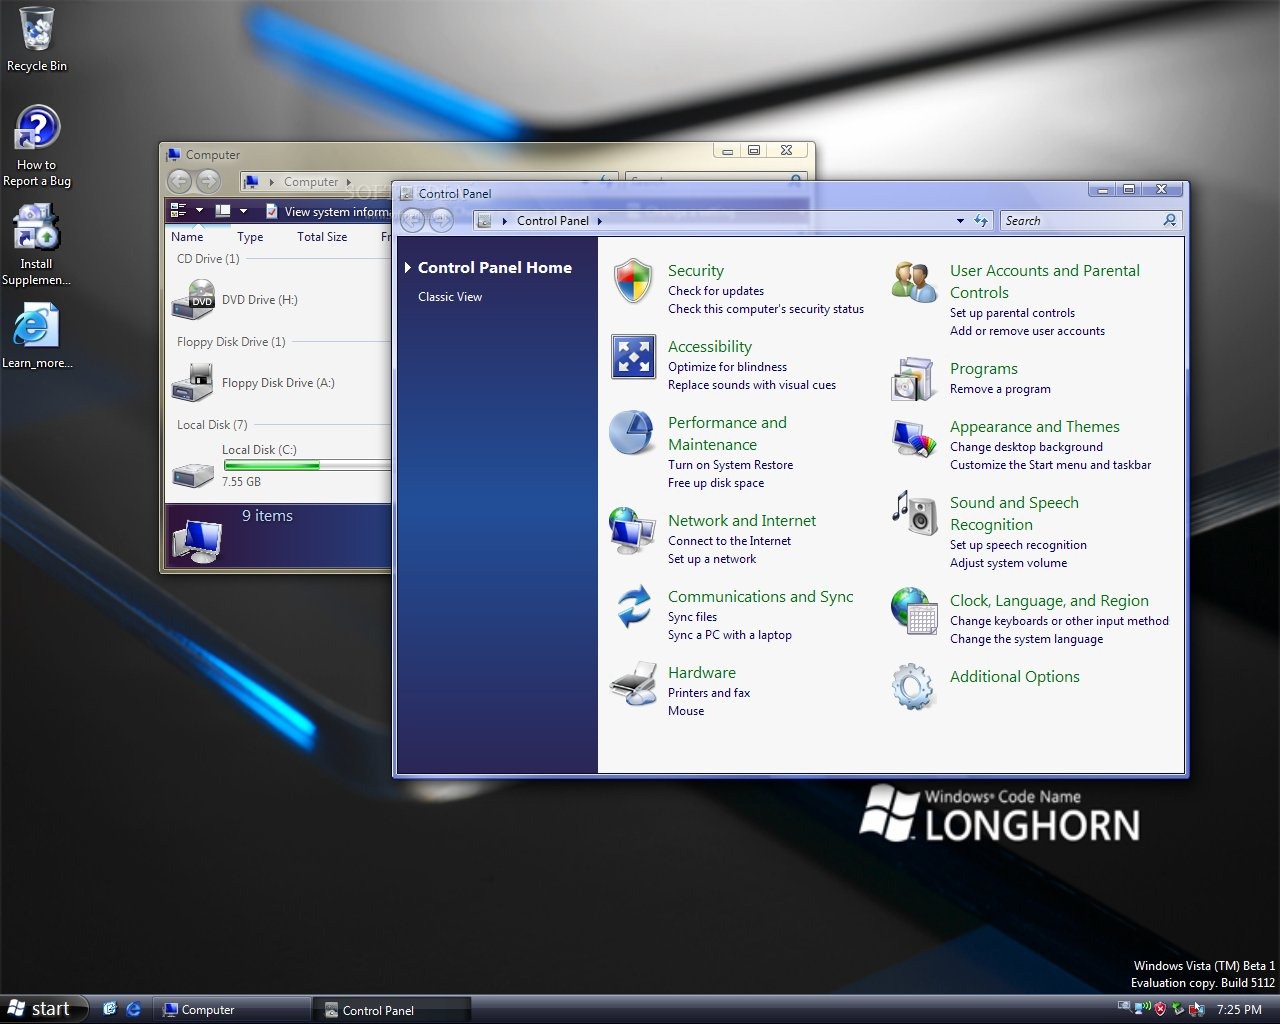
Task: Open Printers and fax link
Action: [x=709, y=693]
